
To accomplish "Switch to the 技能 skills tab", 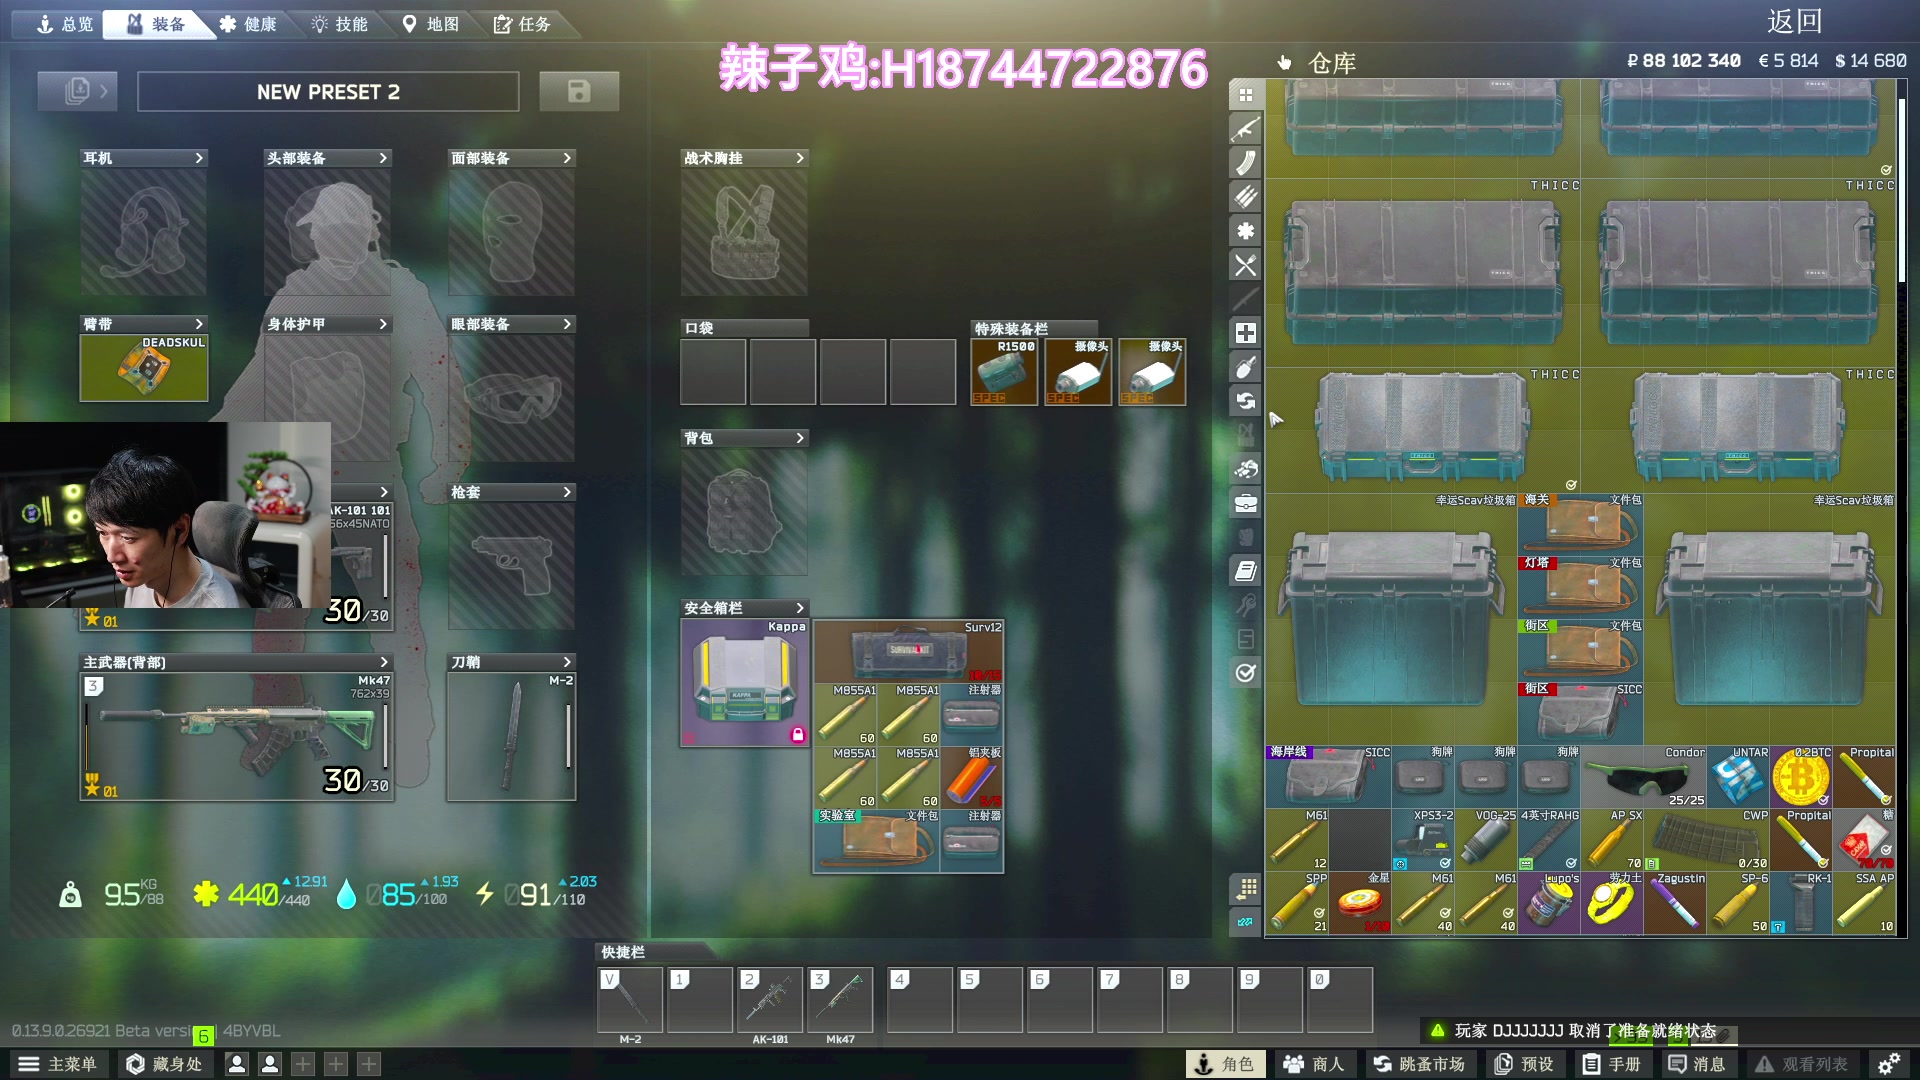I will [x=340, y=24].
